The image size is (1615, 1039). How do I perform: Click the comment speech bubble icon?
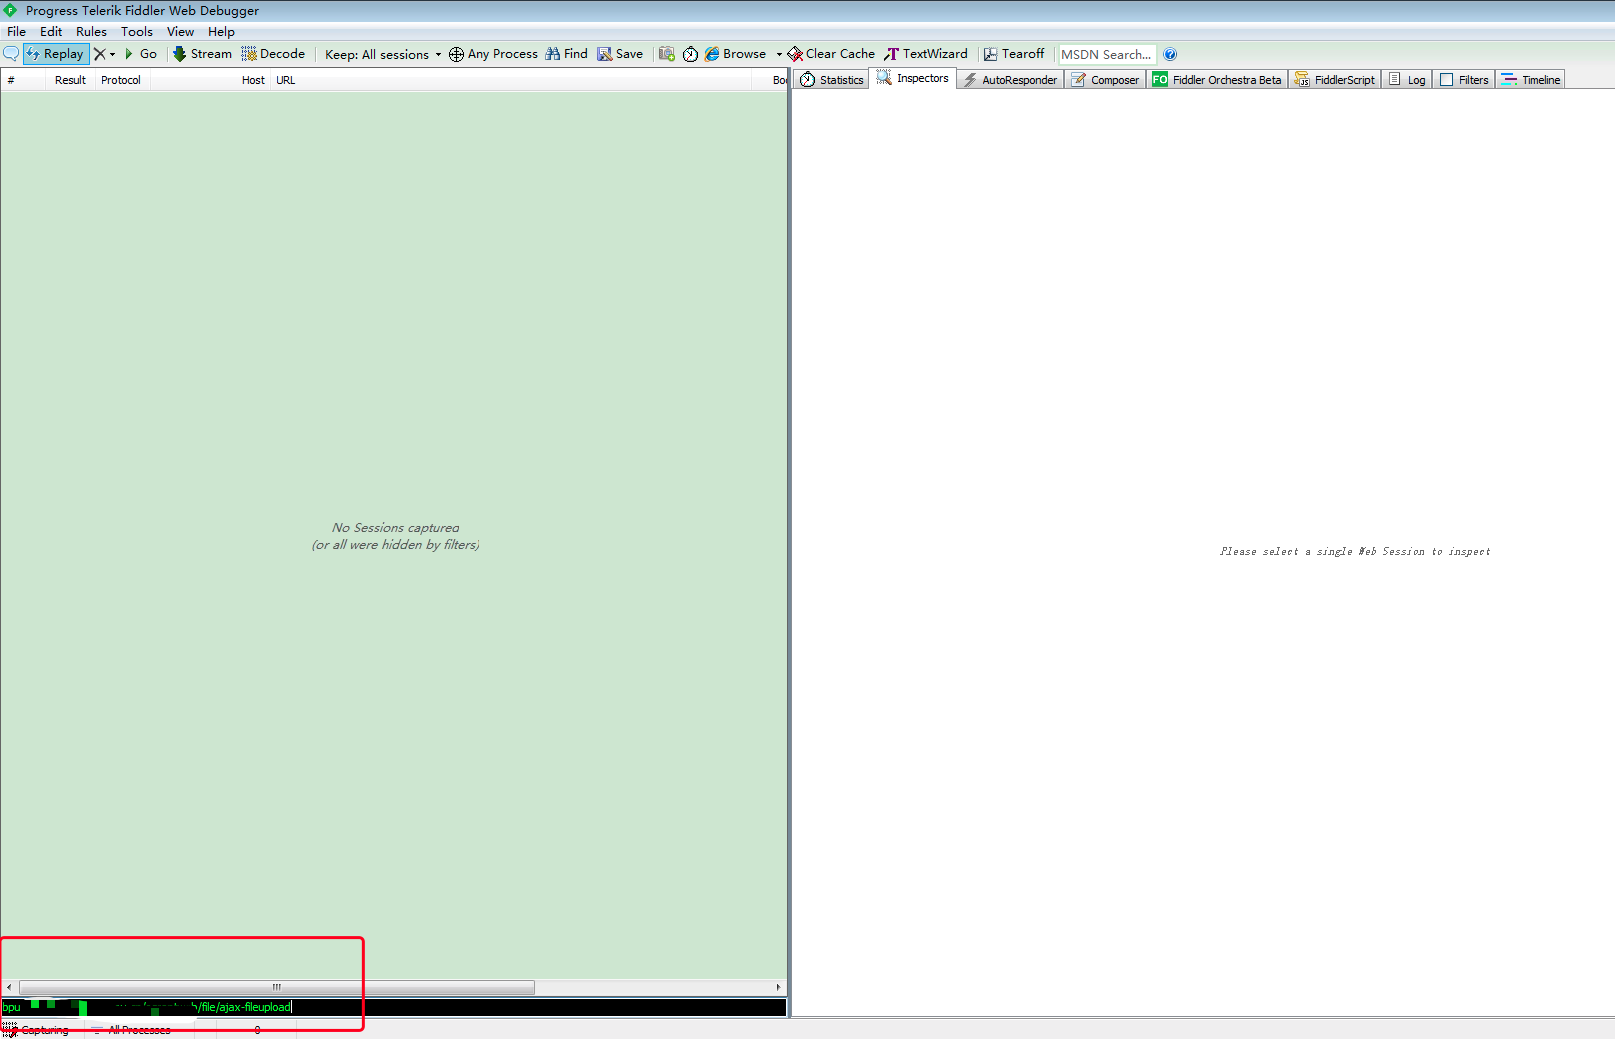11,54
